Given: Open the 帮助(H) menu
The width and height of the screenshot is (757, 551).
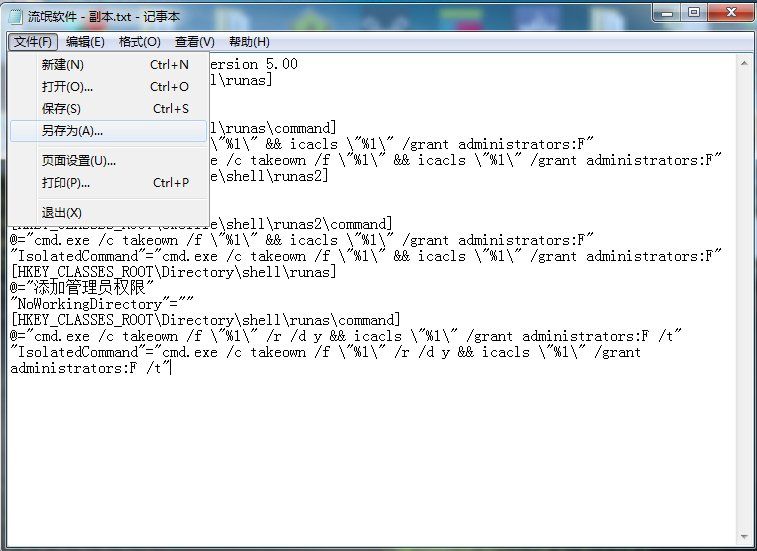Looking at the screenshot, I should pos(249,41).
